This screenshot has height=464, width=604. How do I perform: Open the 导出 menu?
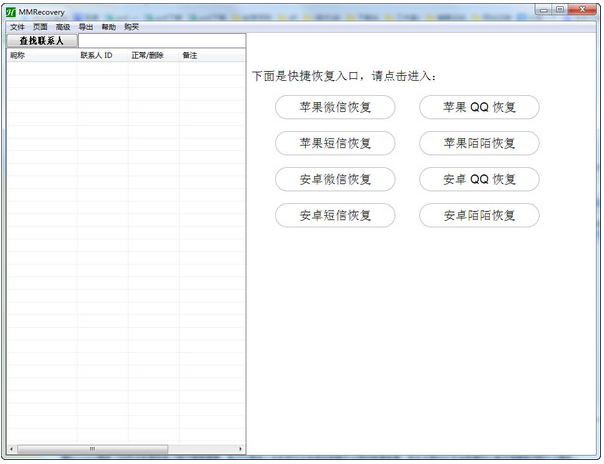[x=86, y=27]
